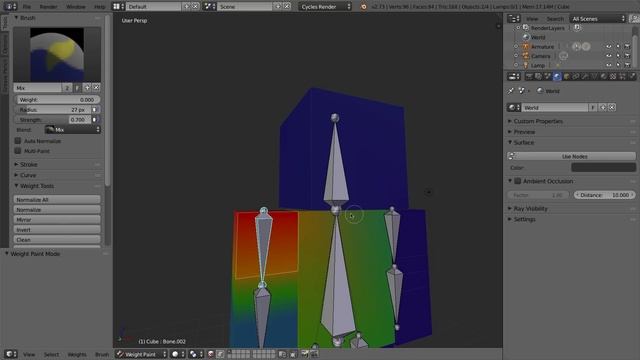Toggle fake user F on Mix brush

[x=77, y=87]
